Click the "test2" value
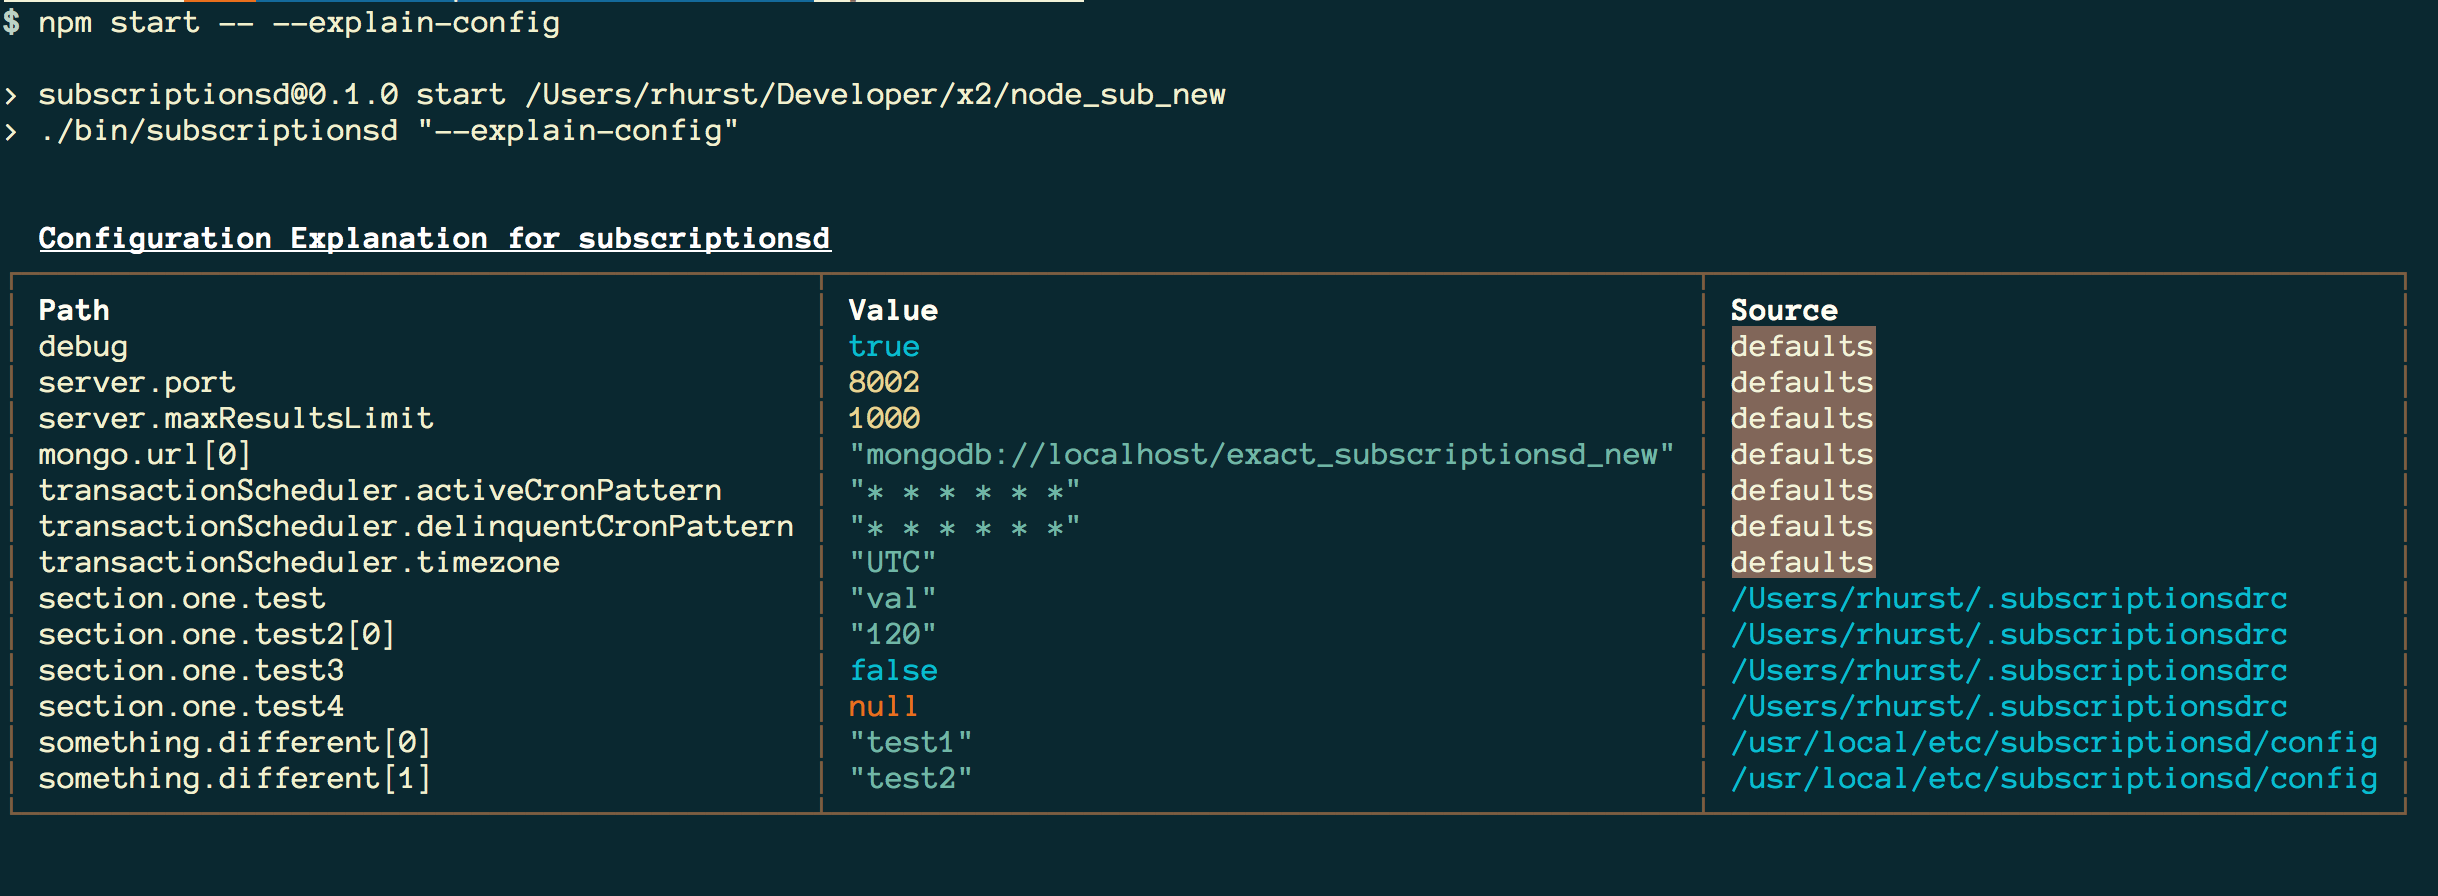 coord(910,779)
